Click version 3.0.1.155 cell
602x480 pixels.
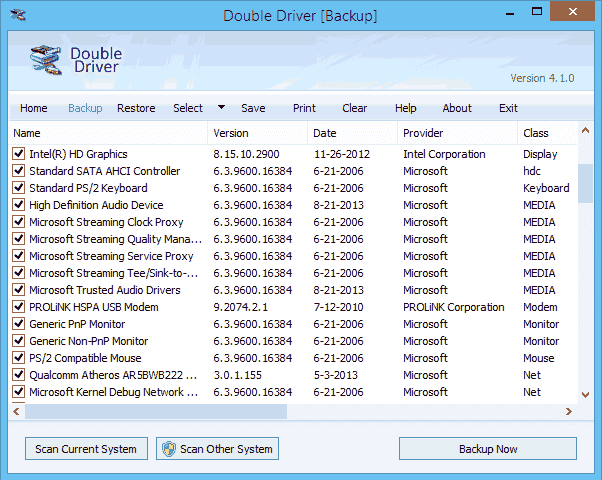coord(237,375)
